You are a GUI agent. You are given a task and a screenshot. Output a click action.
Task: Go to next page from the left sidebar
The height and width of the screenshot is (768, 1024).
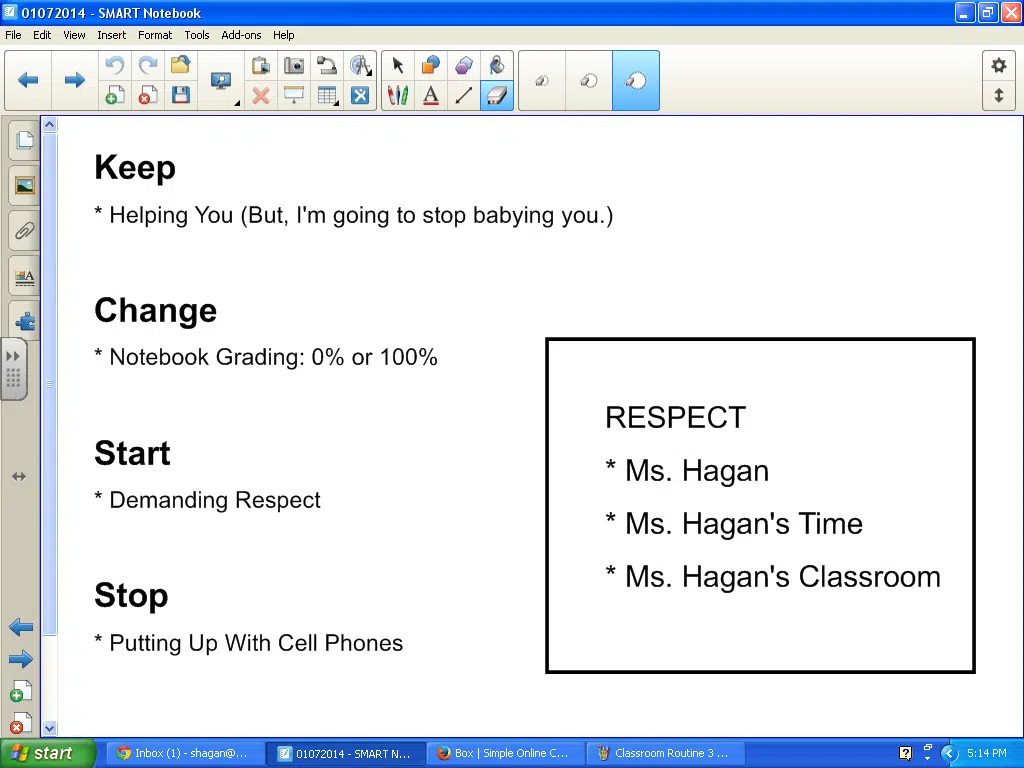coord(21,659)
